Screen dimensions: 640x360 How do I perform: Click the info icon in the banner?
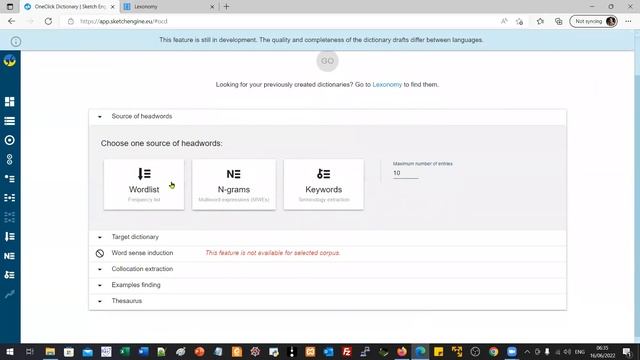(x=16, y=41)
